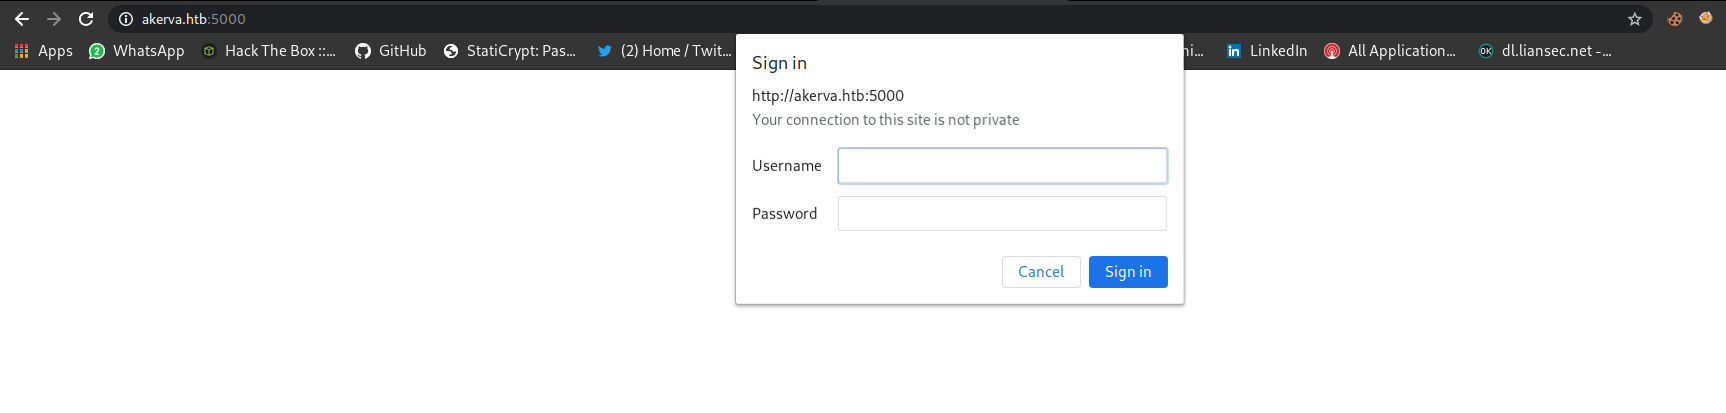Image resolution: width=1726 pixels, height=413 pixels.
Task: Open the All Applications bookmark
Action: pos(1390,51)
